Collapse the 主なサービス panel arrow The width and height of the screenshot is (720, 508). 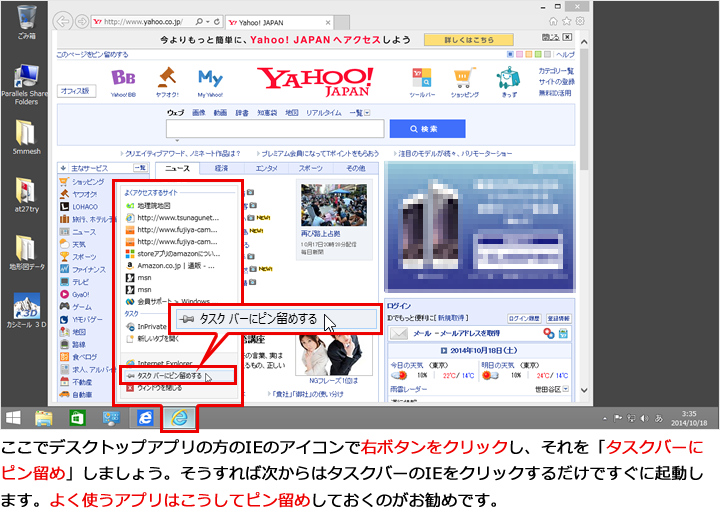pos(63,168)
